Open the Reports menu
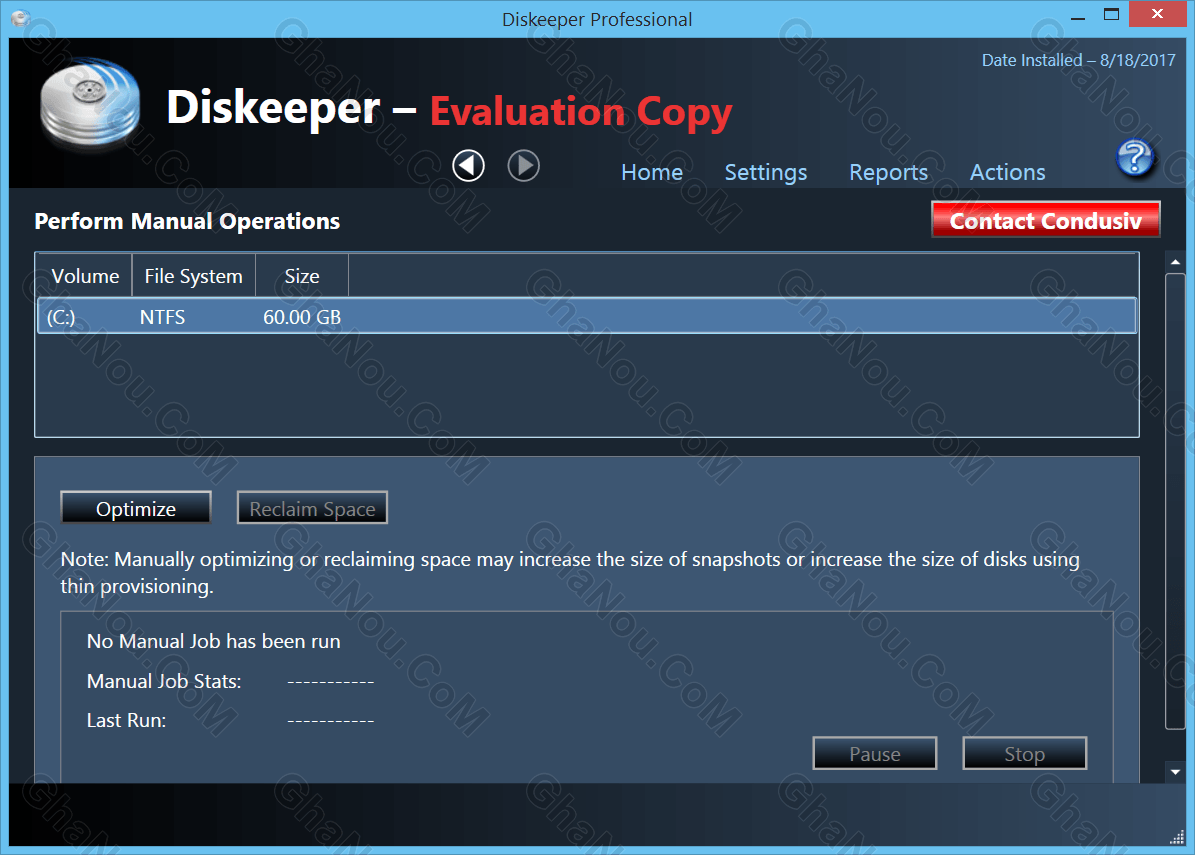1195x855 pixels. coord(889,173)
